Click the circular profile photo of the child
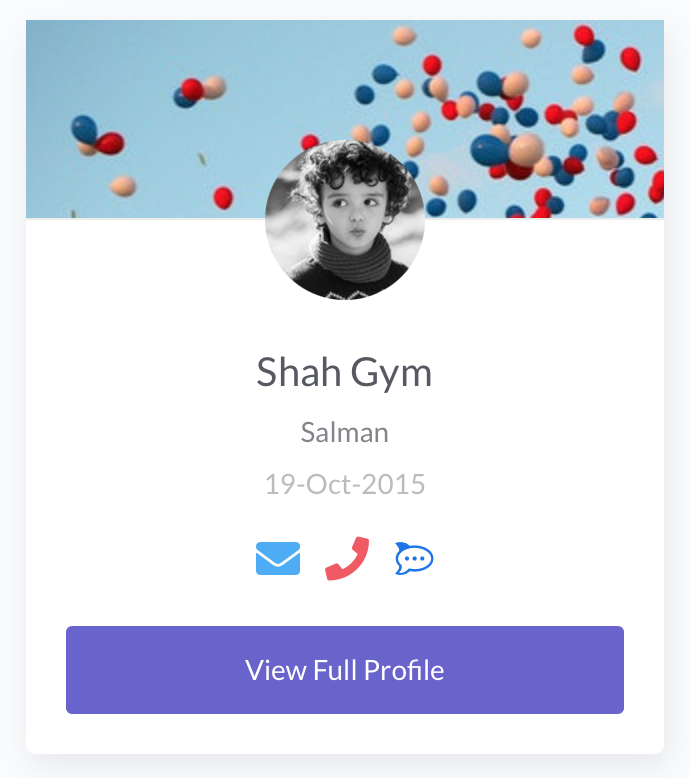This screenshot has width=690, height=778. tap(345, 220)
